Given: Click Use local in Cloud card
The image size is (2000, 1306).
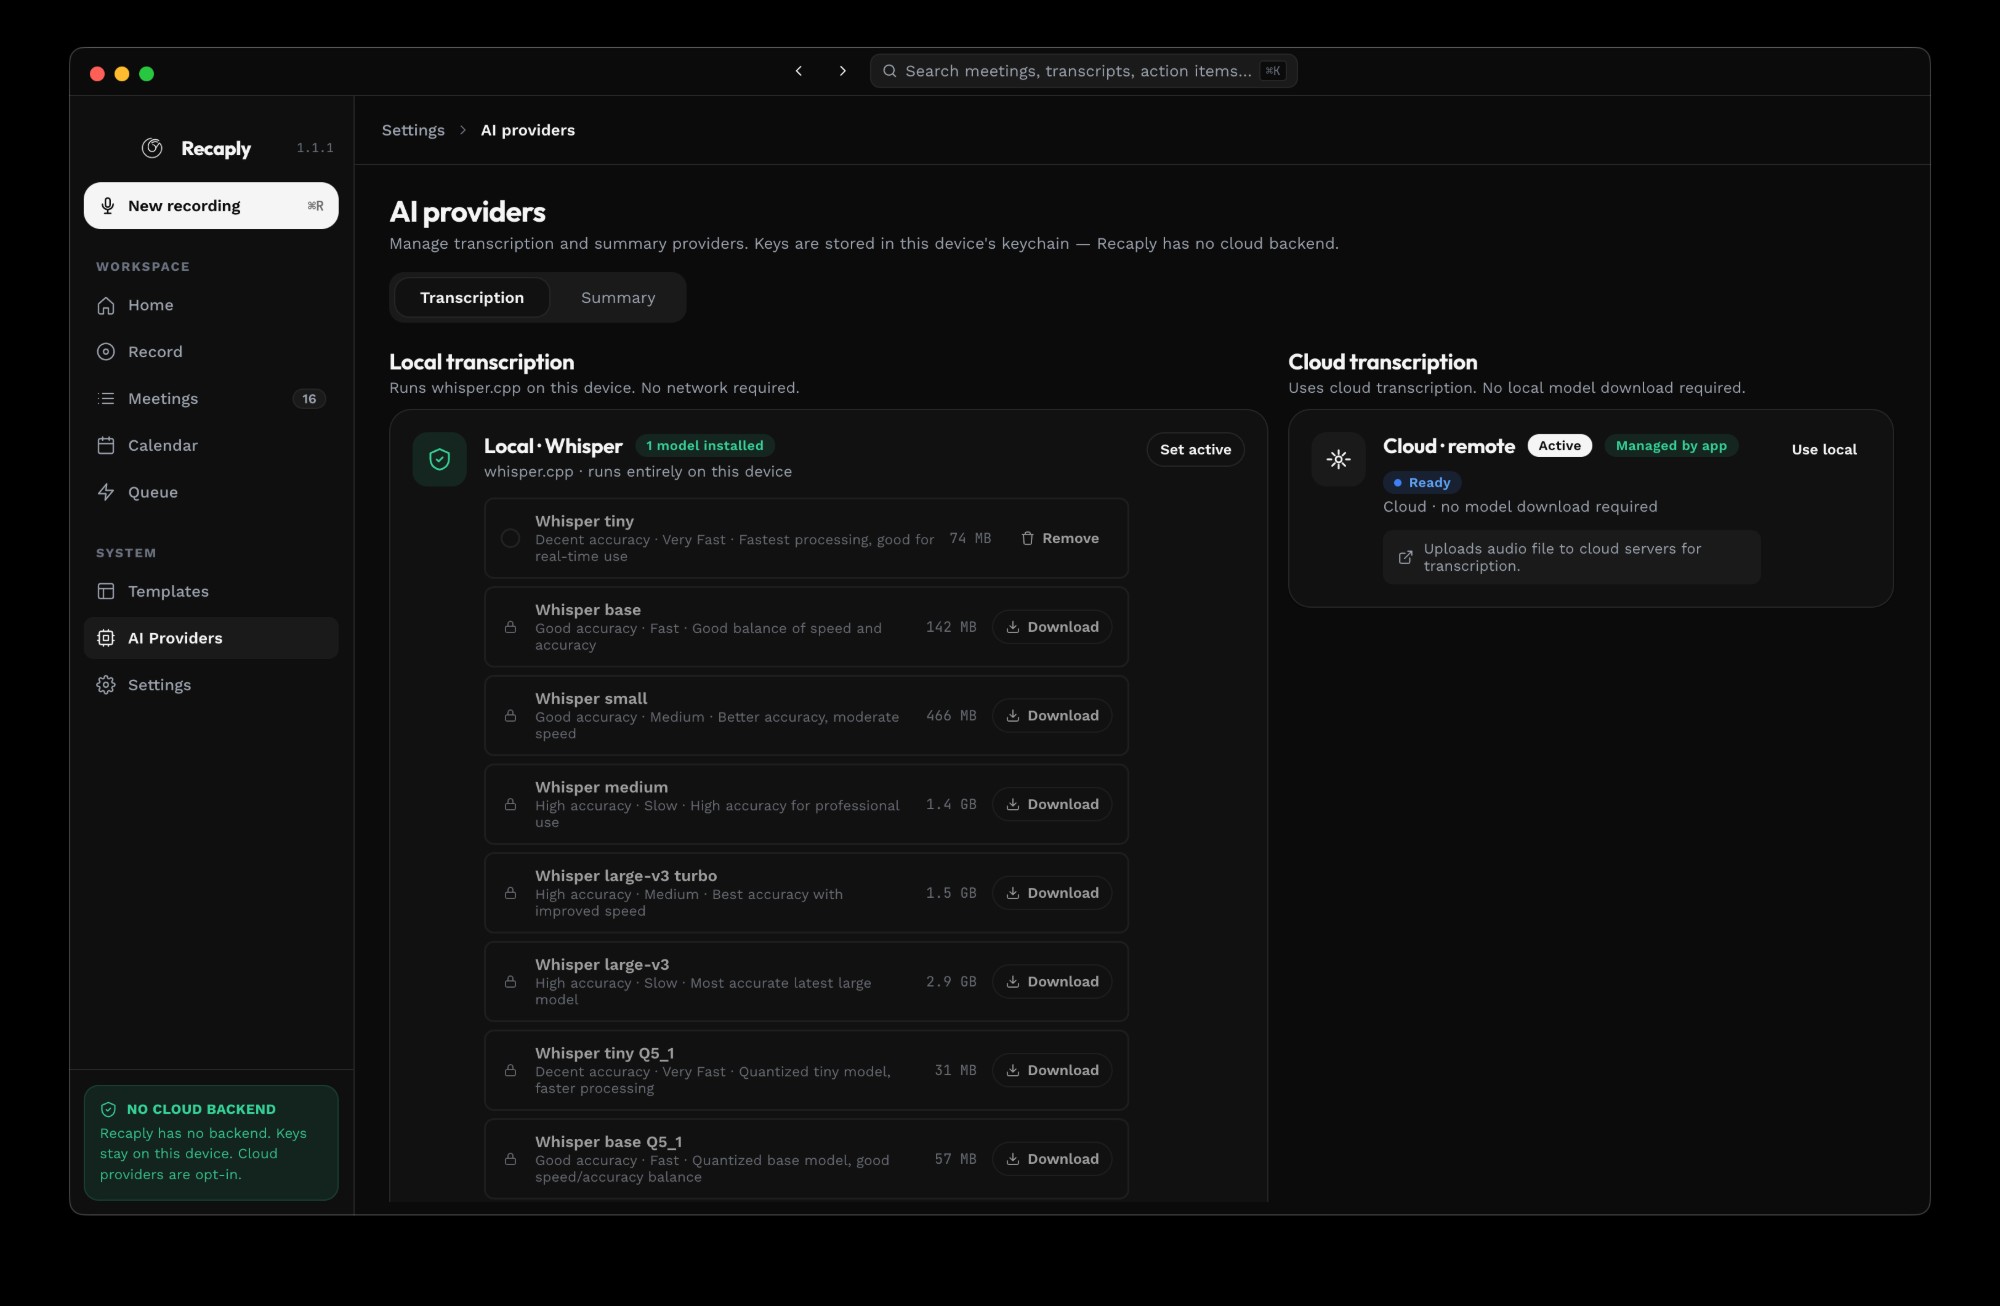Looking at the screenshot, I should pyautogui.click(x=1824, y=450).
